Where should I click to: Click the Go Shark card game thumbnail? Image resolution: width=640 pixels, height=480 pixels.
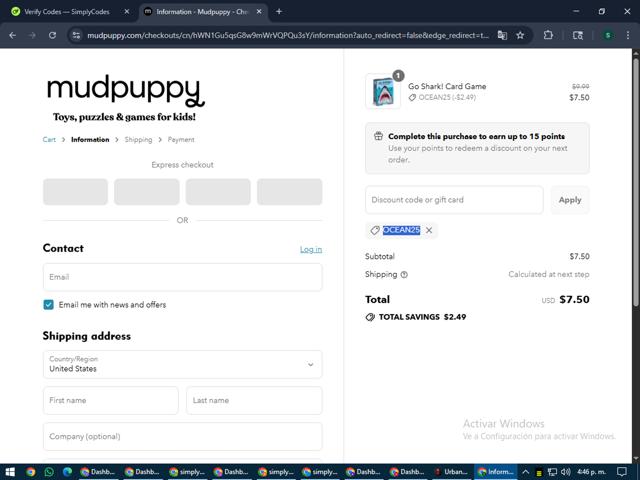point(383,91)
